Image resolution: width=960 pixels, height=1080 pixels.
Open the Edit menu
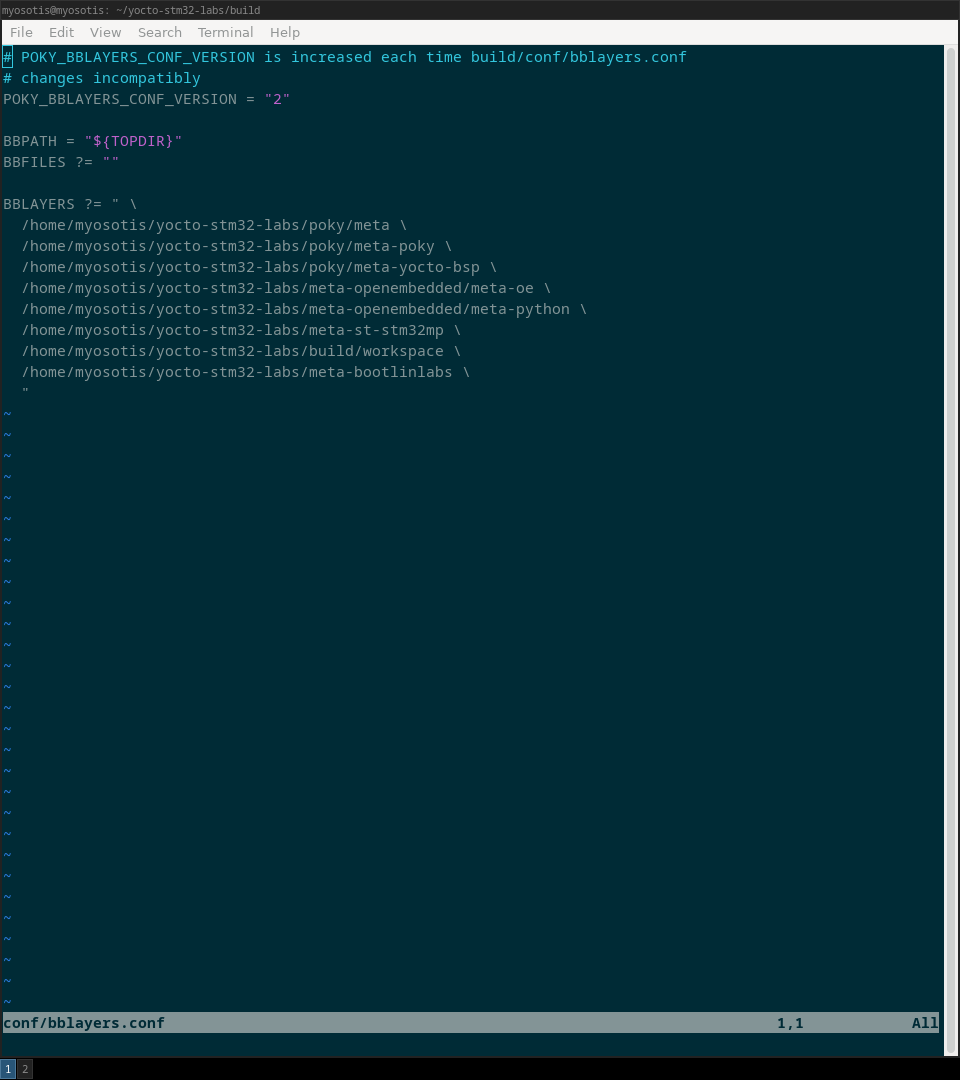[x=61, y=32]
